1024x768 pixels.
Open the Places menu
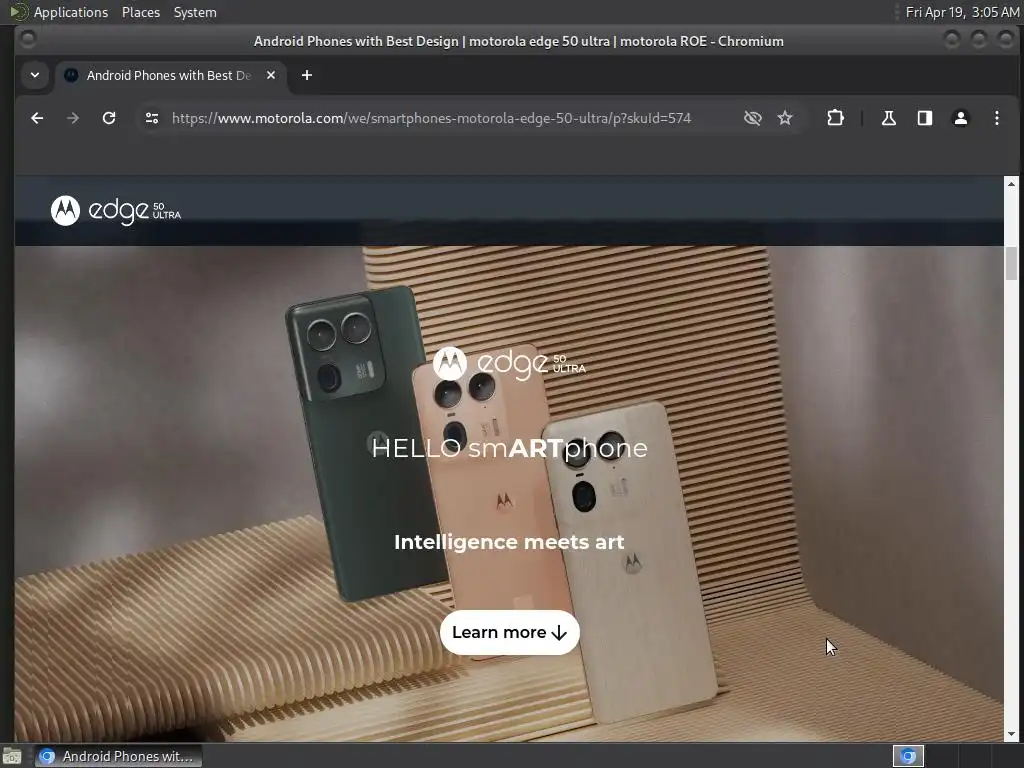[x=141, y=12]
